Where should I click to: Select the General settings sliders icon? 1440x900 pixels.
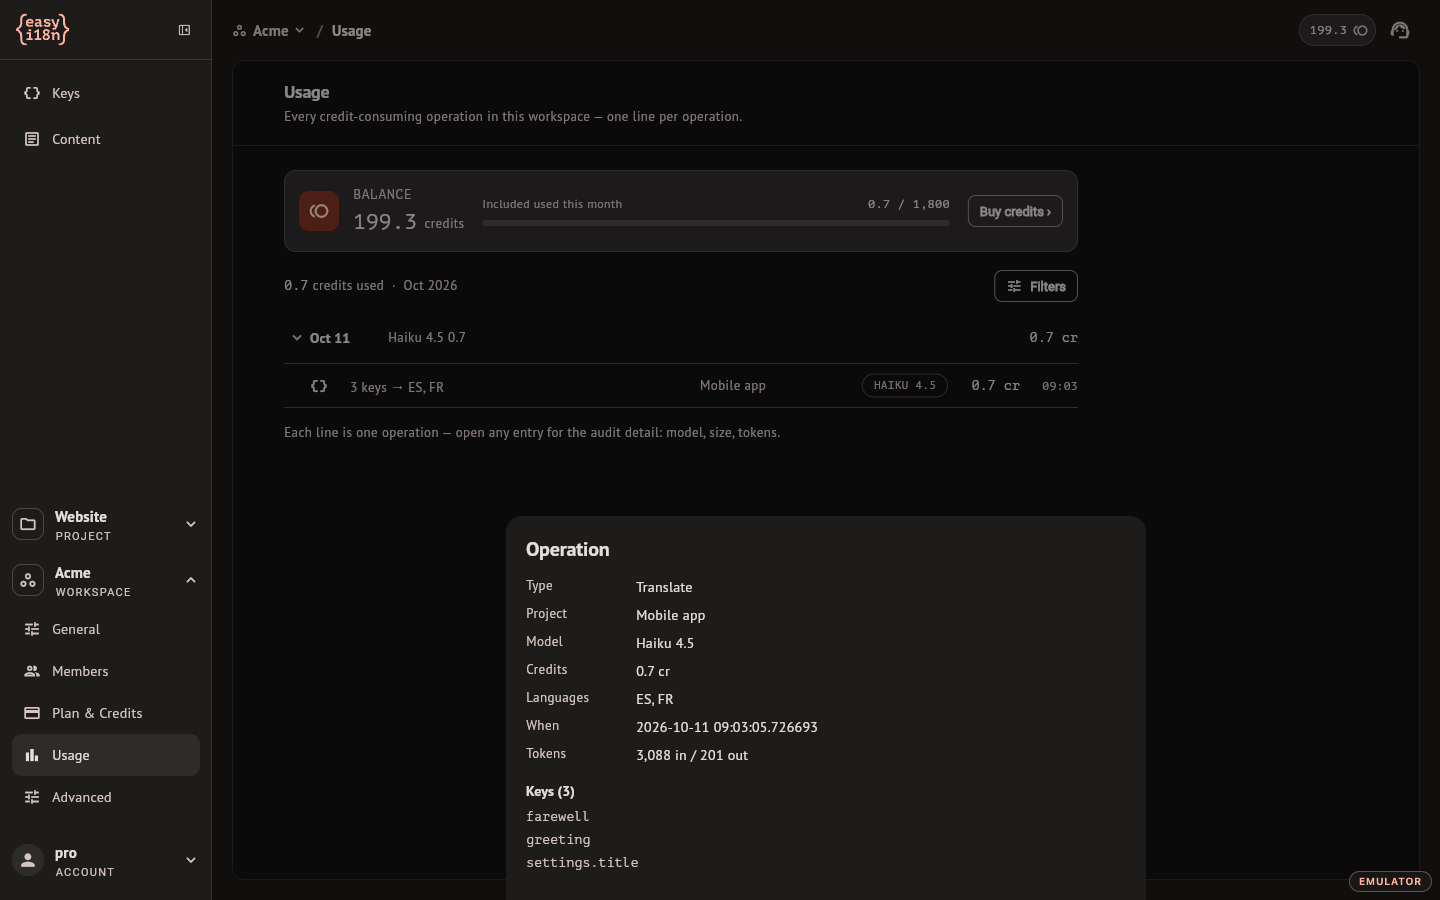coord(32,629)
